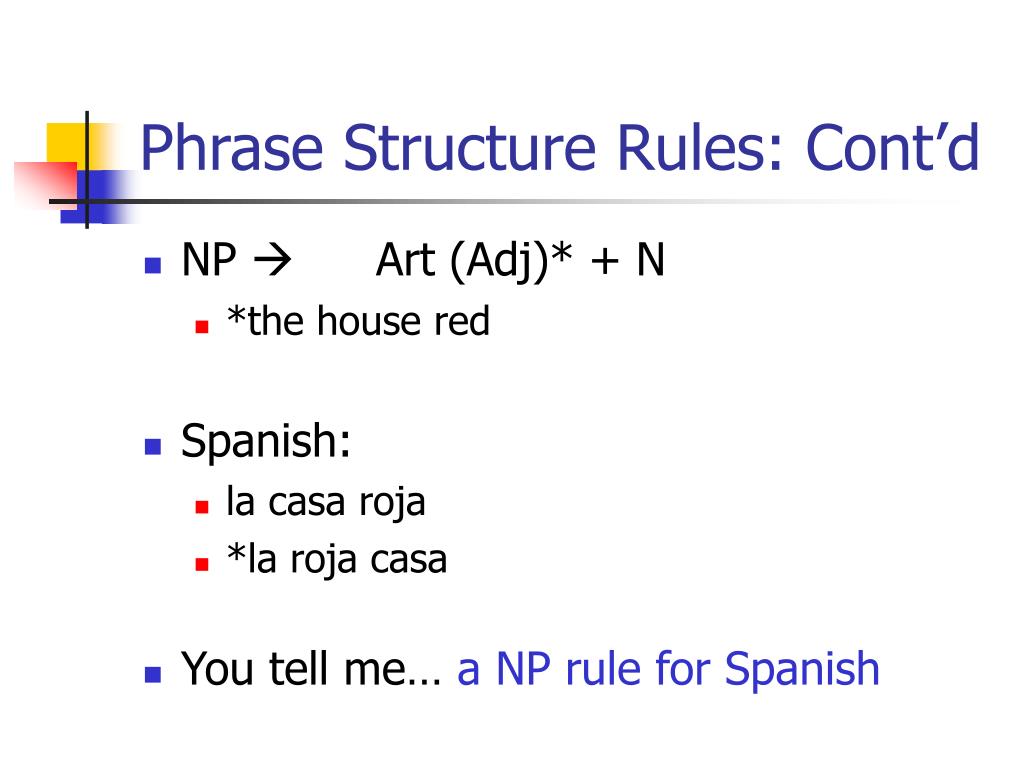Click the red bullet before '*the house red'
This screenshot has width=1024, height=768.
tap(202, 327)
